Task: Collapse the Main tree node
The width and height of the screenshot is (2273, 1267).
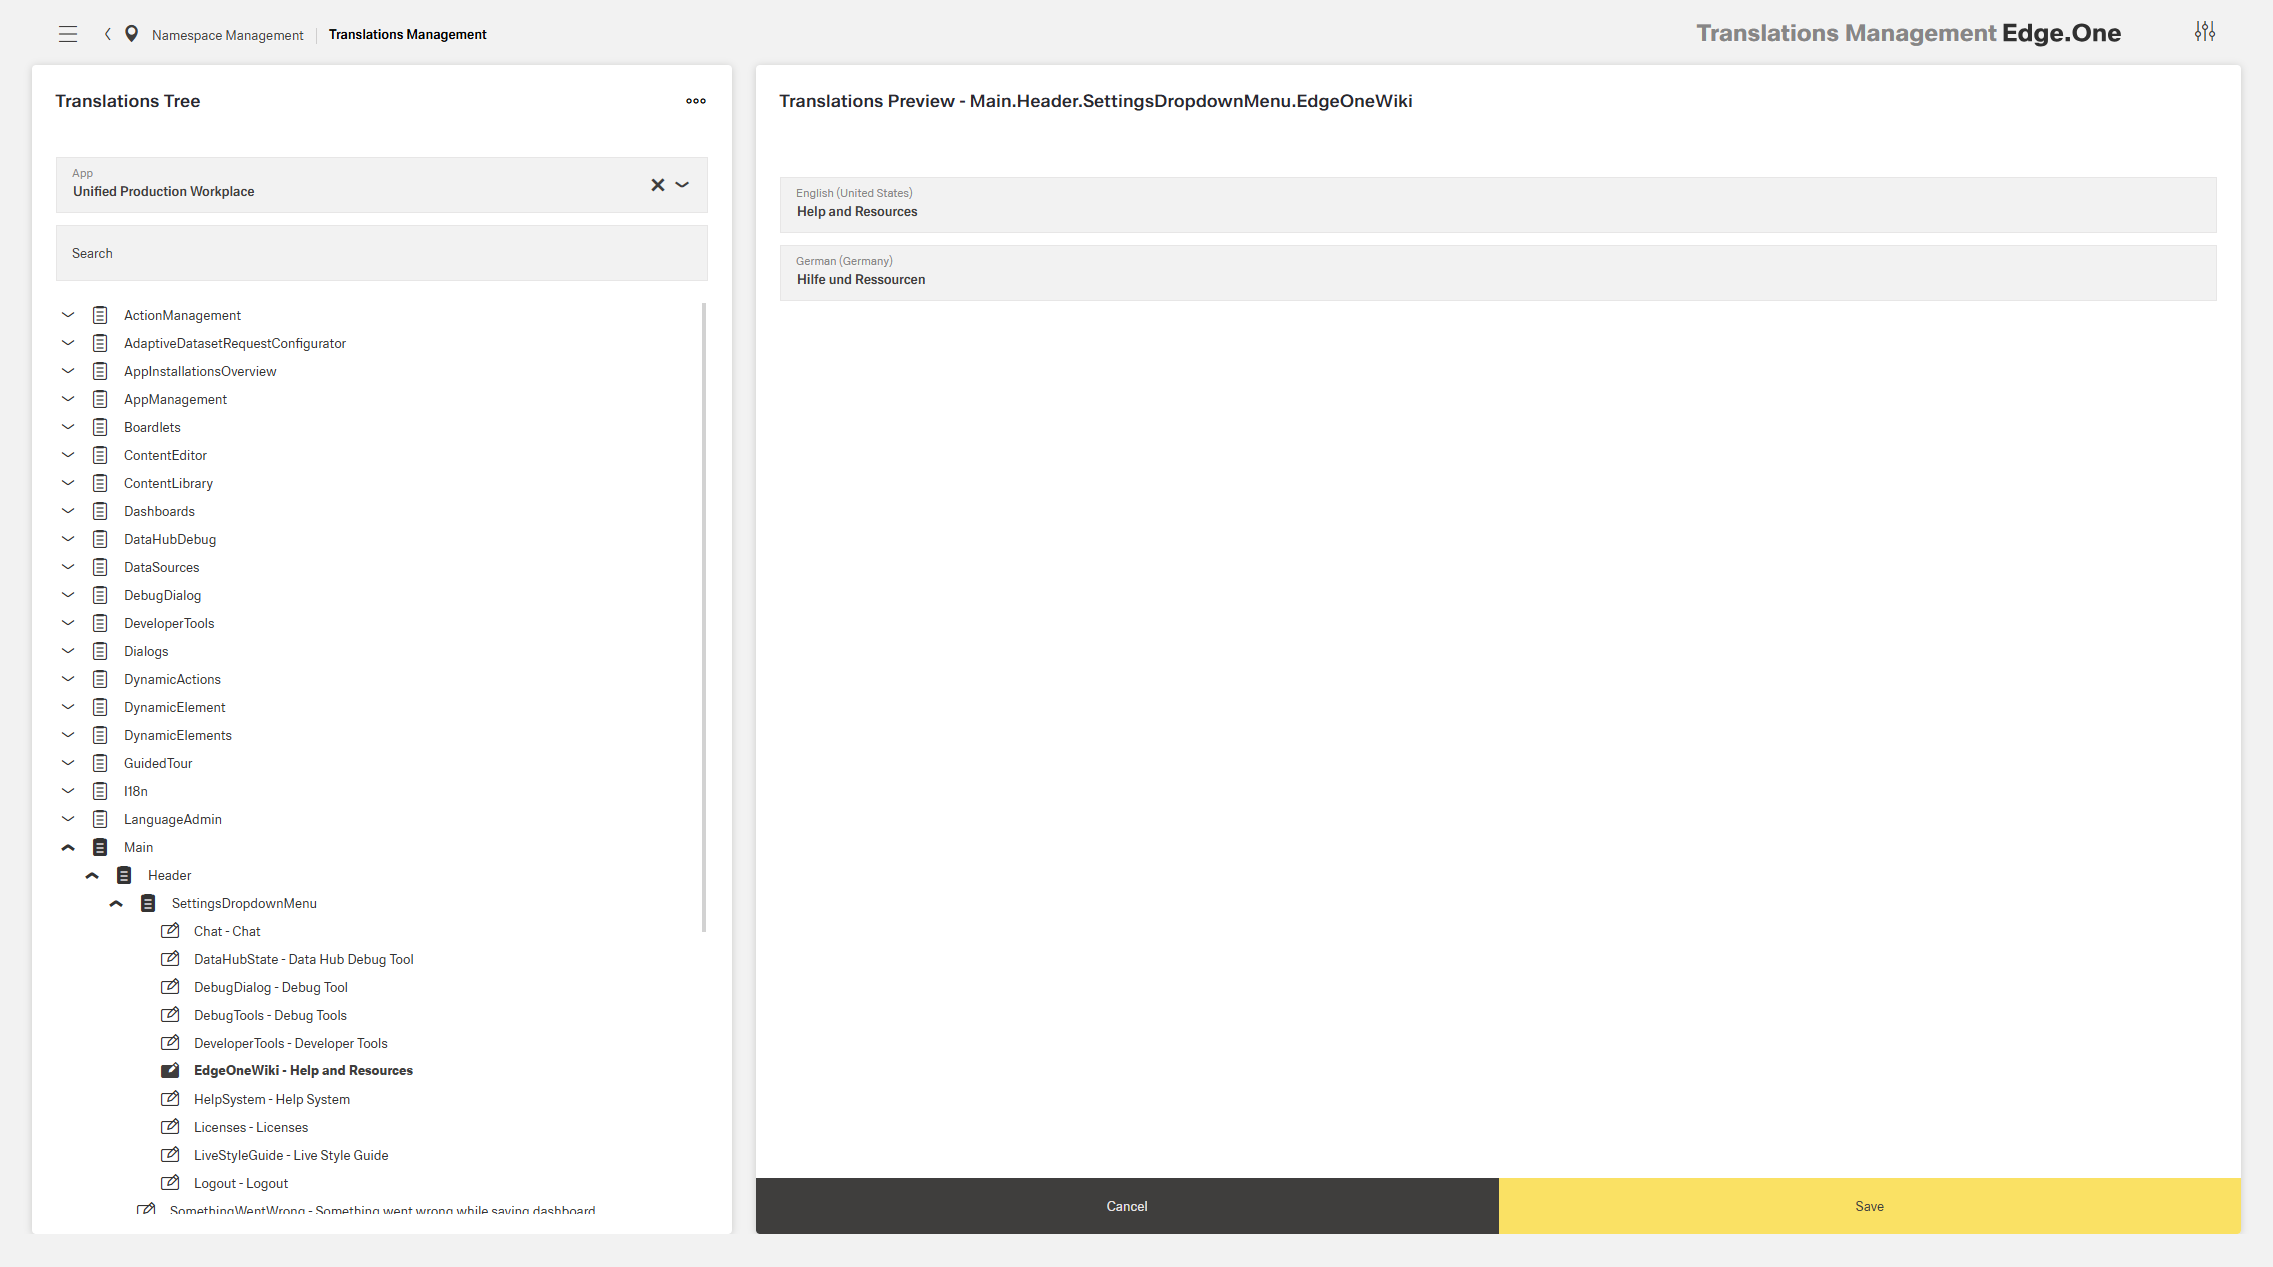Action: click(x=68, y=847)
